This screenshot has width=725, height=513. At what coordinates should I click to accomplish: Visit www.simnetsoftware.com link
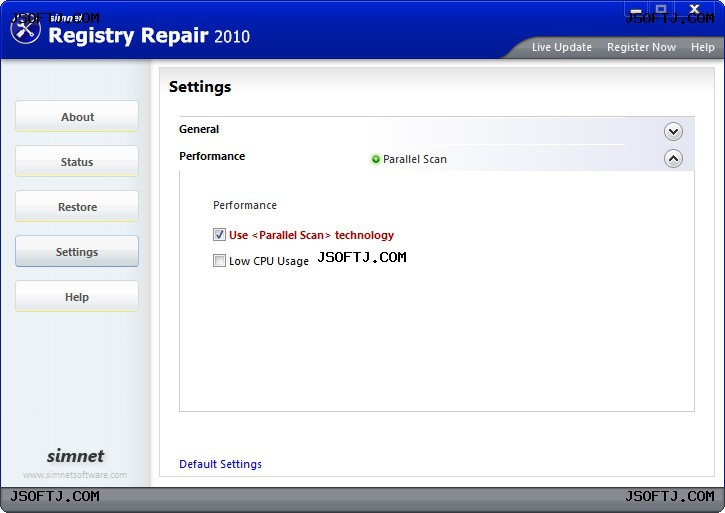coord(75,475)
